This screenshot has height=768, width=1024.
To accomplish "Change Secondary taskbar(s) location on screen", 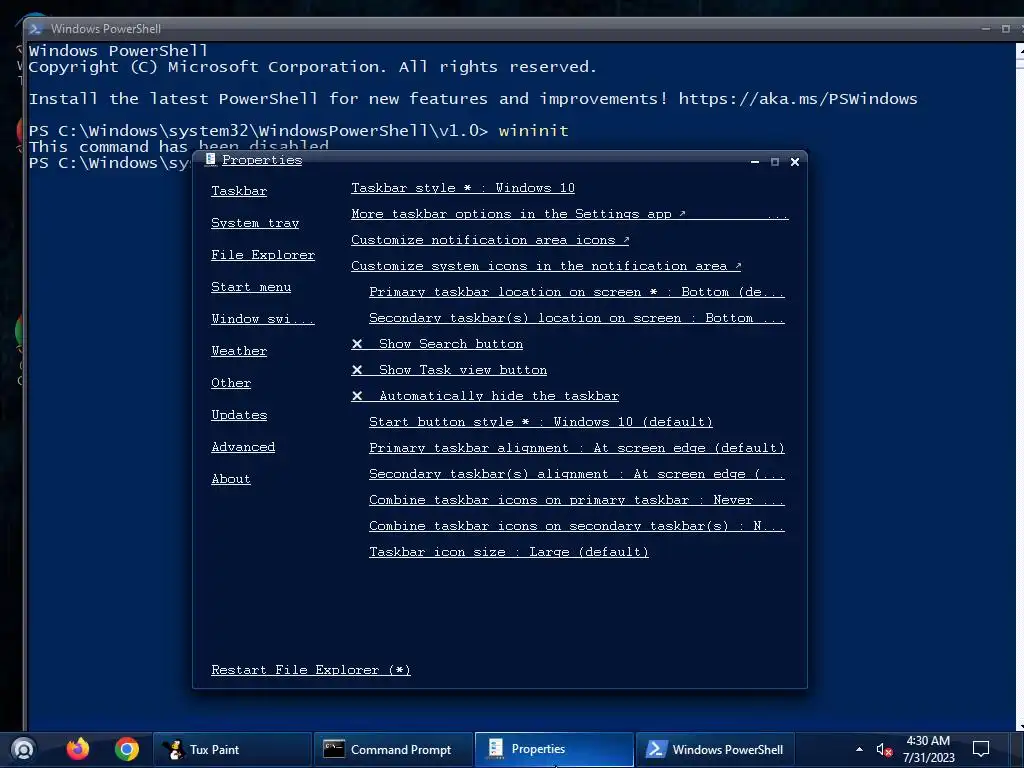I will [577, 319].
